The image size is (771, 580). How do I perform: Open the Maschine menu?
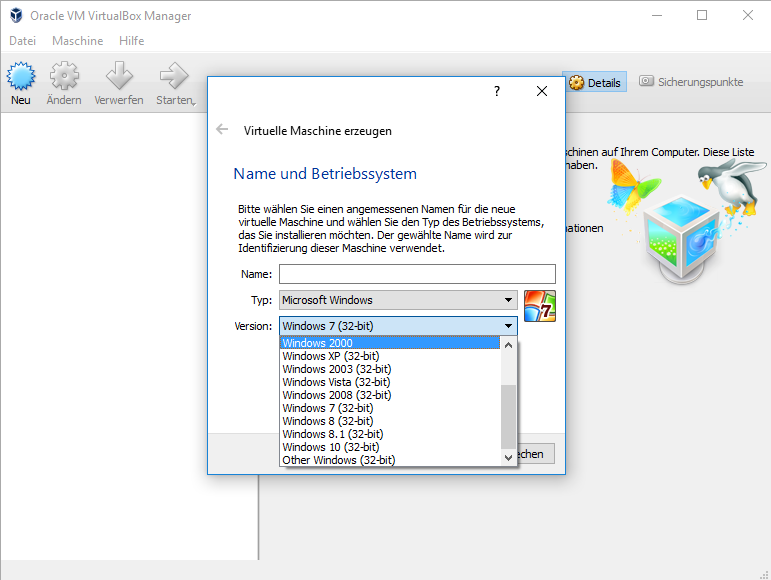pos(78,41)
